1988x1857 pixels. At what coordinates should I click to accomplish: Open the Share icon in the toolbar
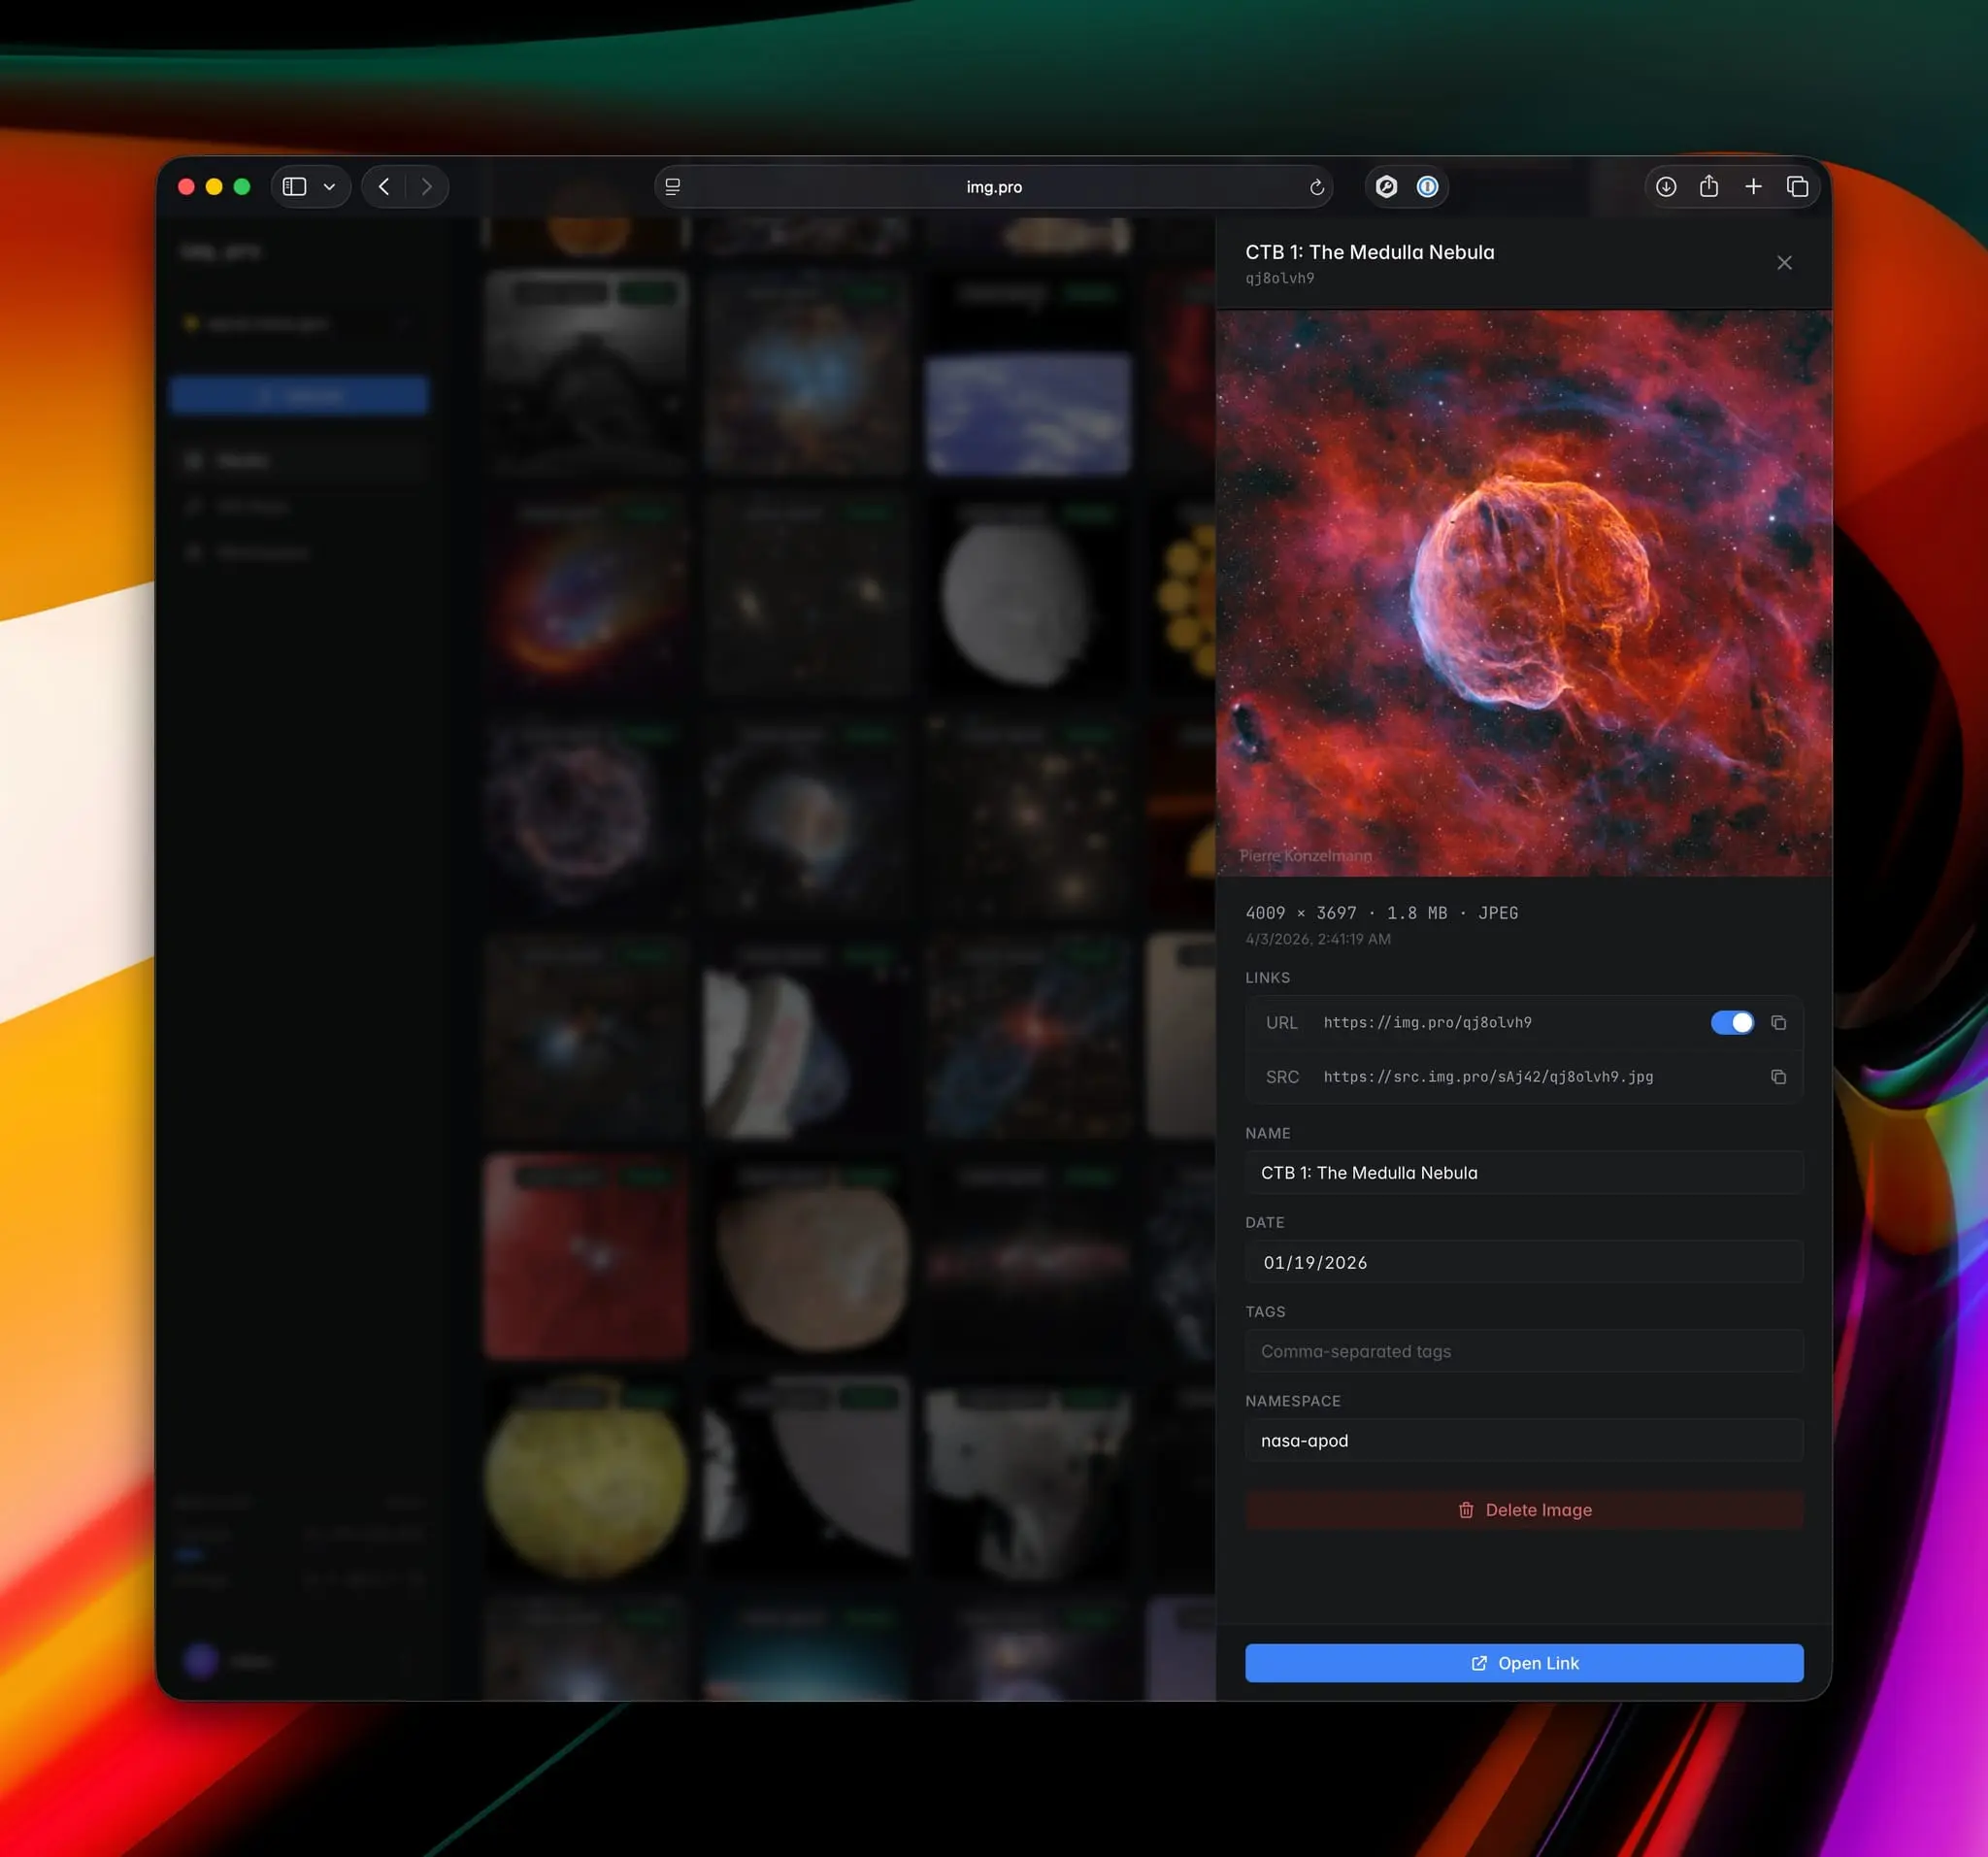click(x=1709, y=186)
